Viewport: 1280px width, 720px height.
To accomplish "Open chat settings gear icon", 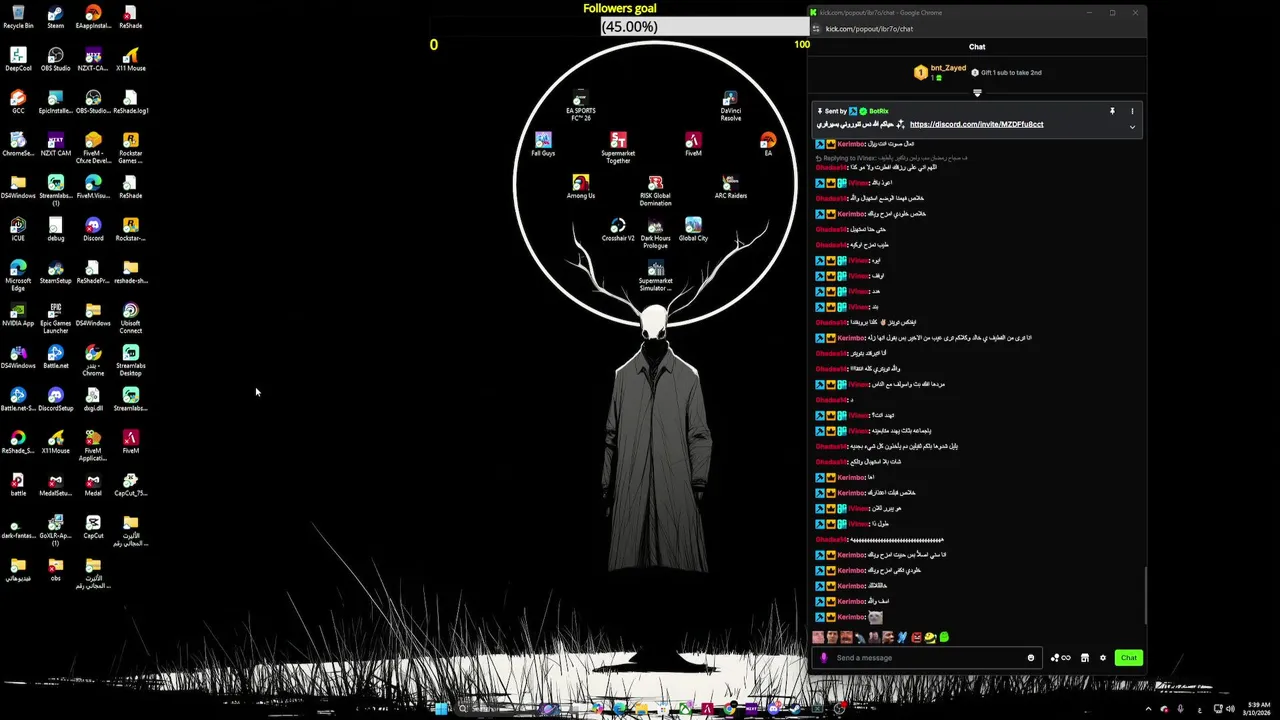I will 1103,658.
